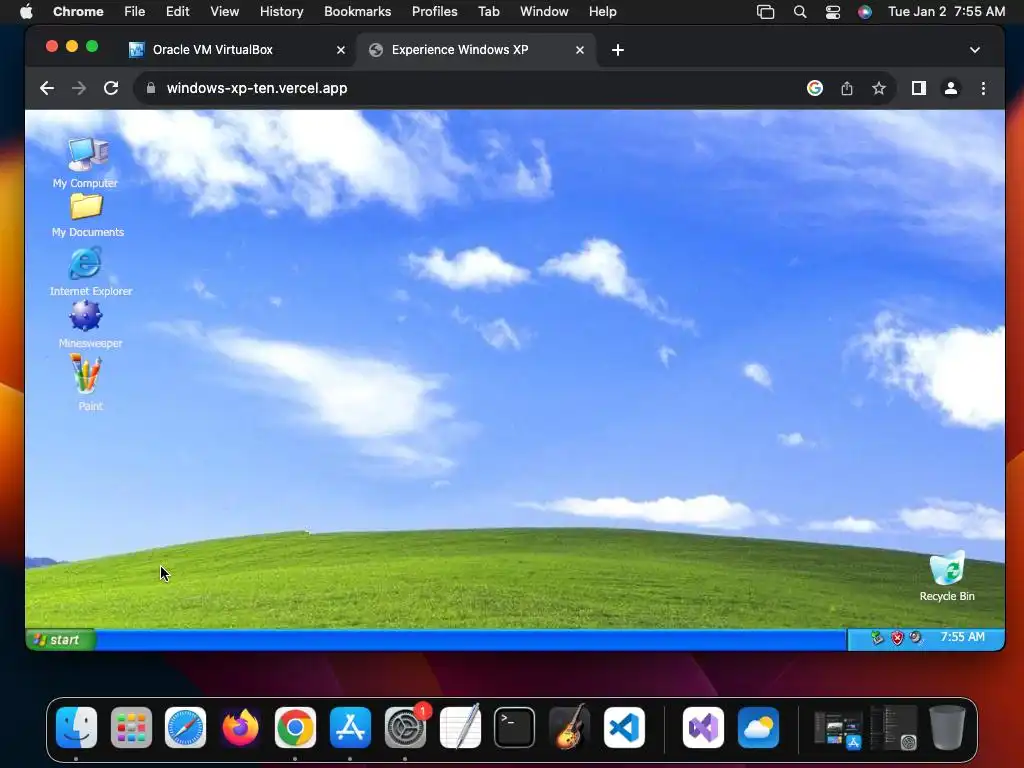Screen dimensions: 1024x768
Task: Click the XP network tray icon
Action: pos(878,638)
